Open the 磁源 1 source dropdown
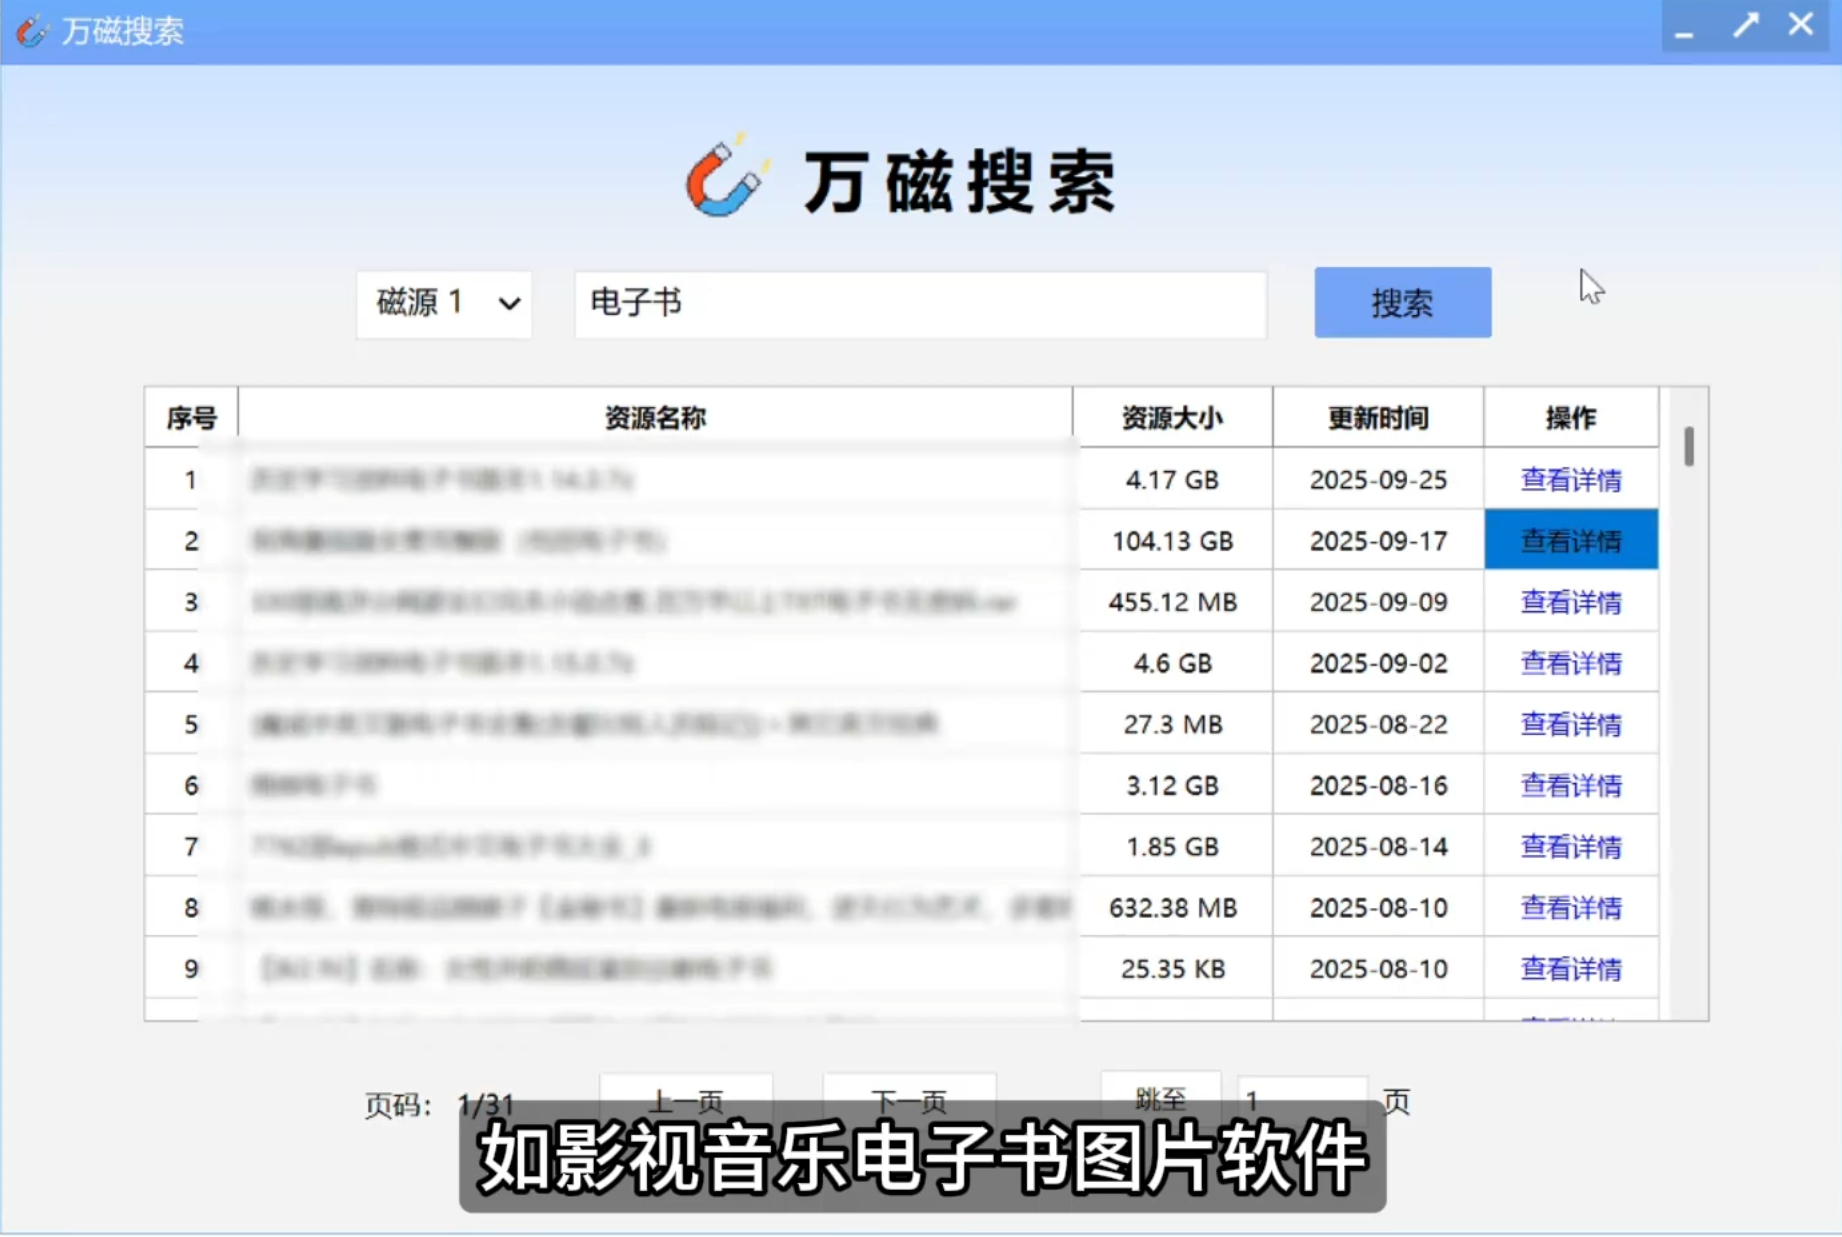Image resolution: width=1842 pixels, height=1237 pixels. 443,303
